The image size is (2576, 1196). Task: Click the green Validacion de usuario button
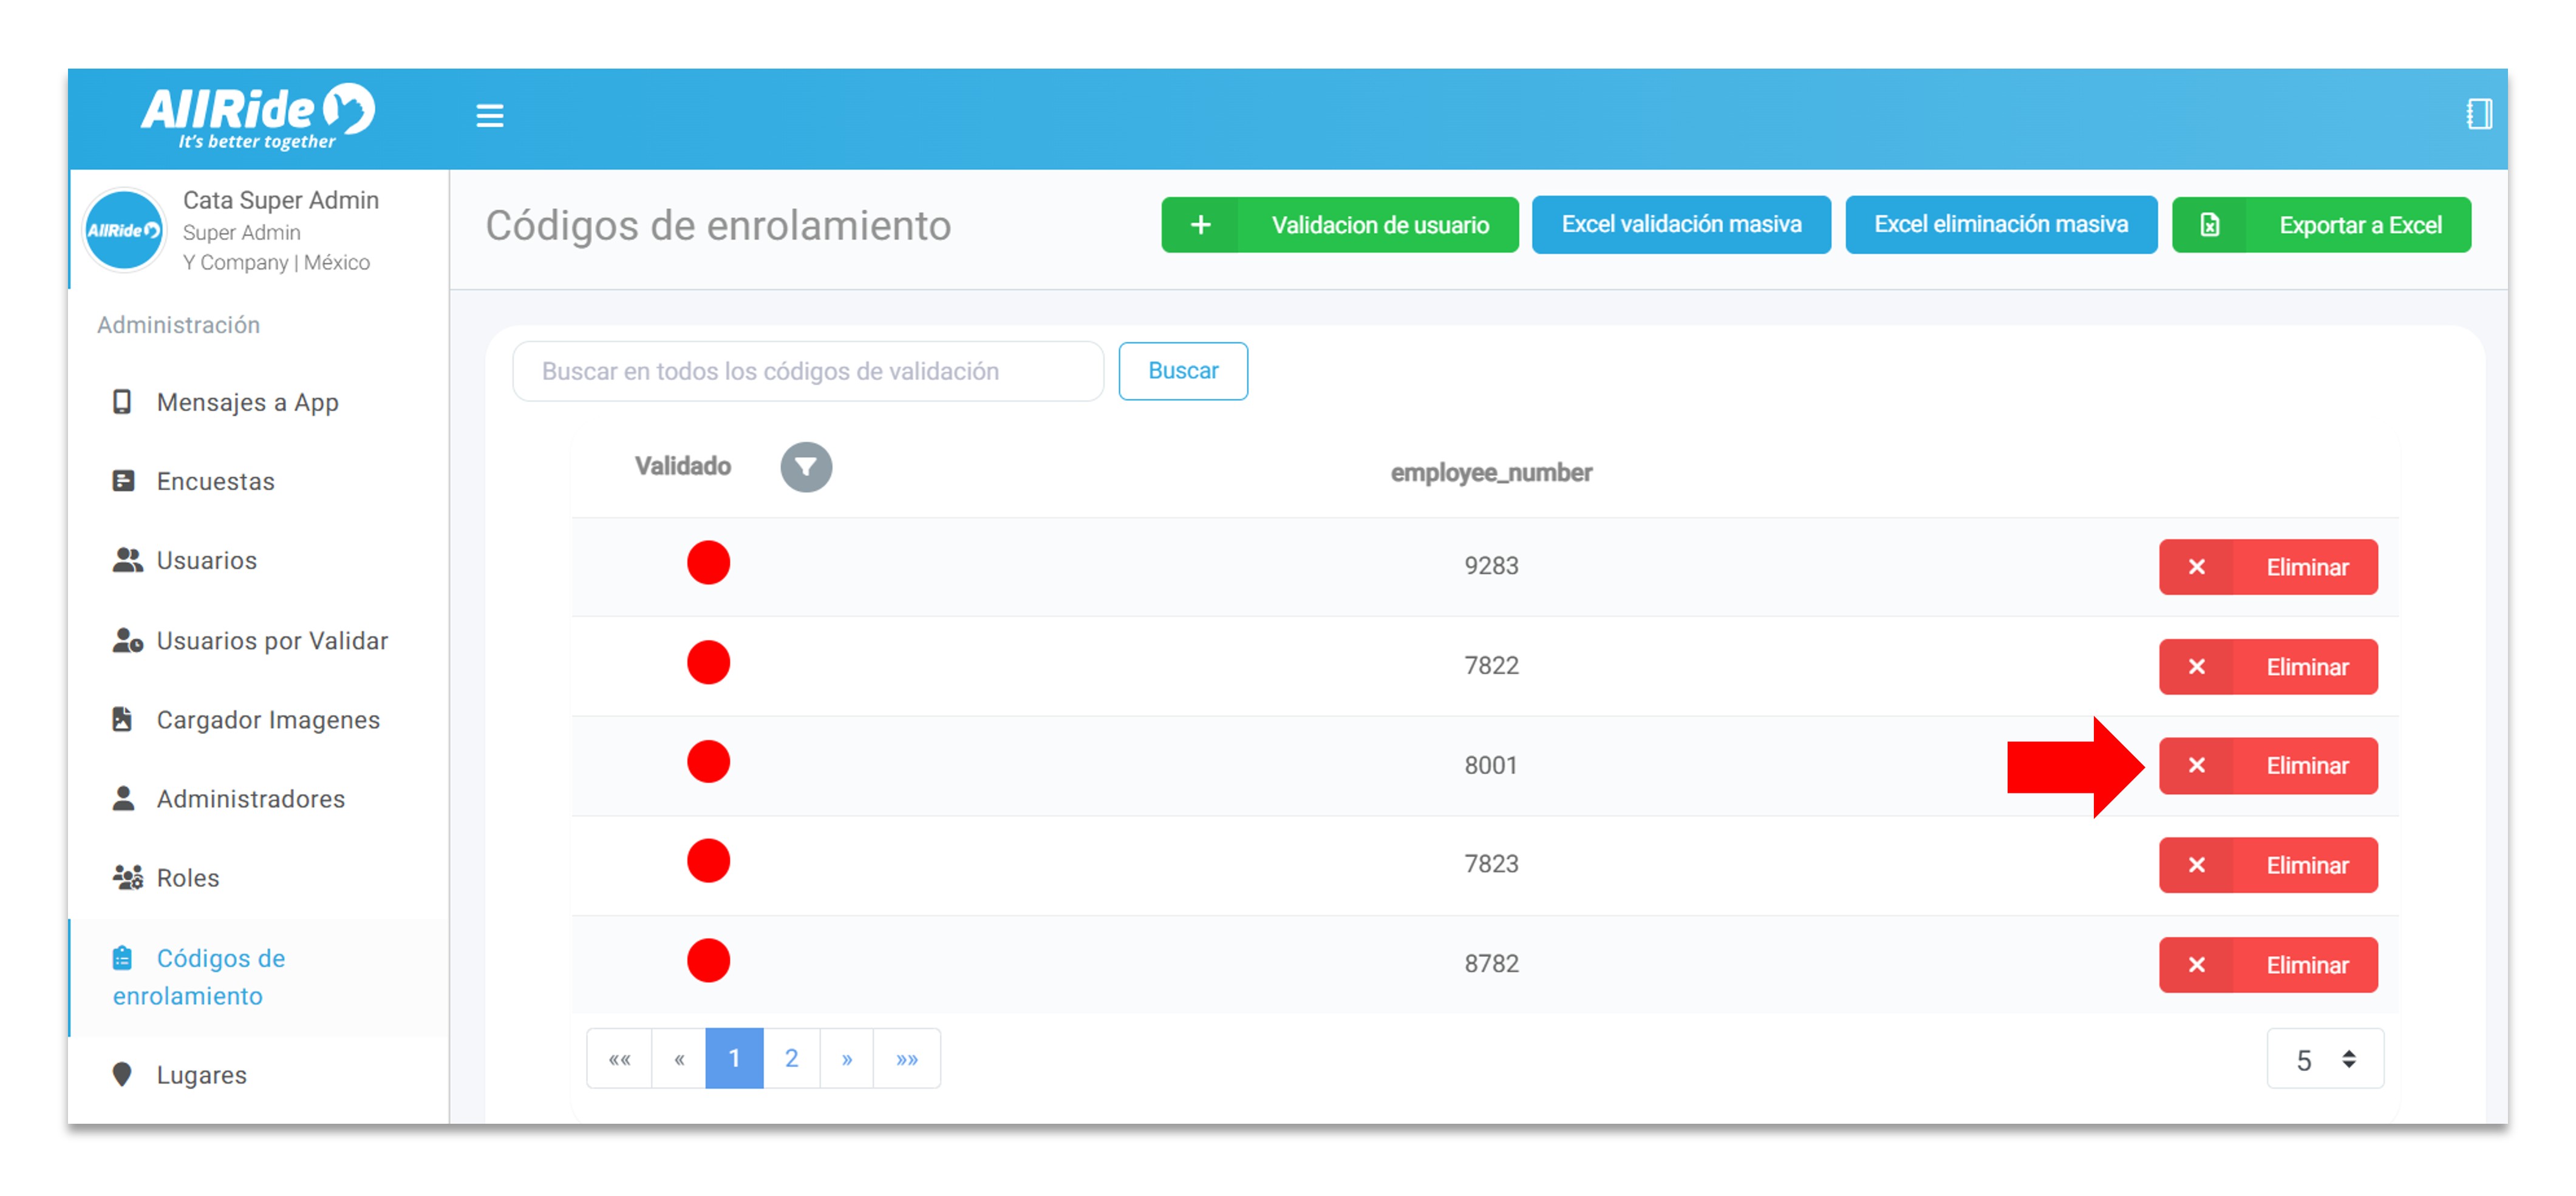[1339, 225]
